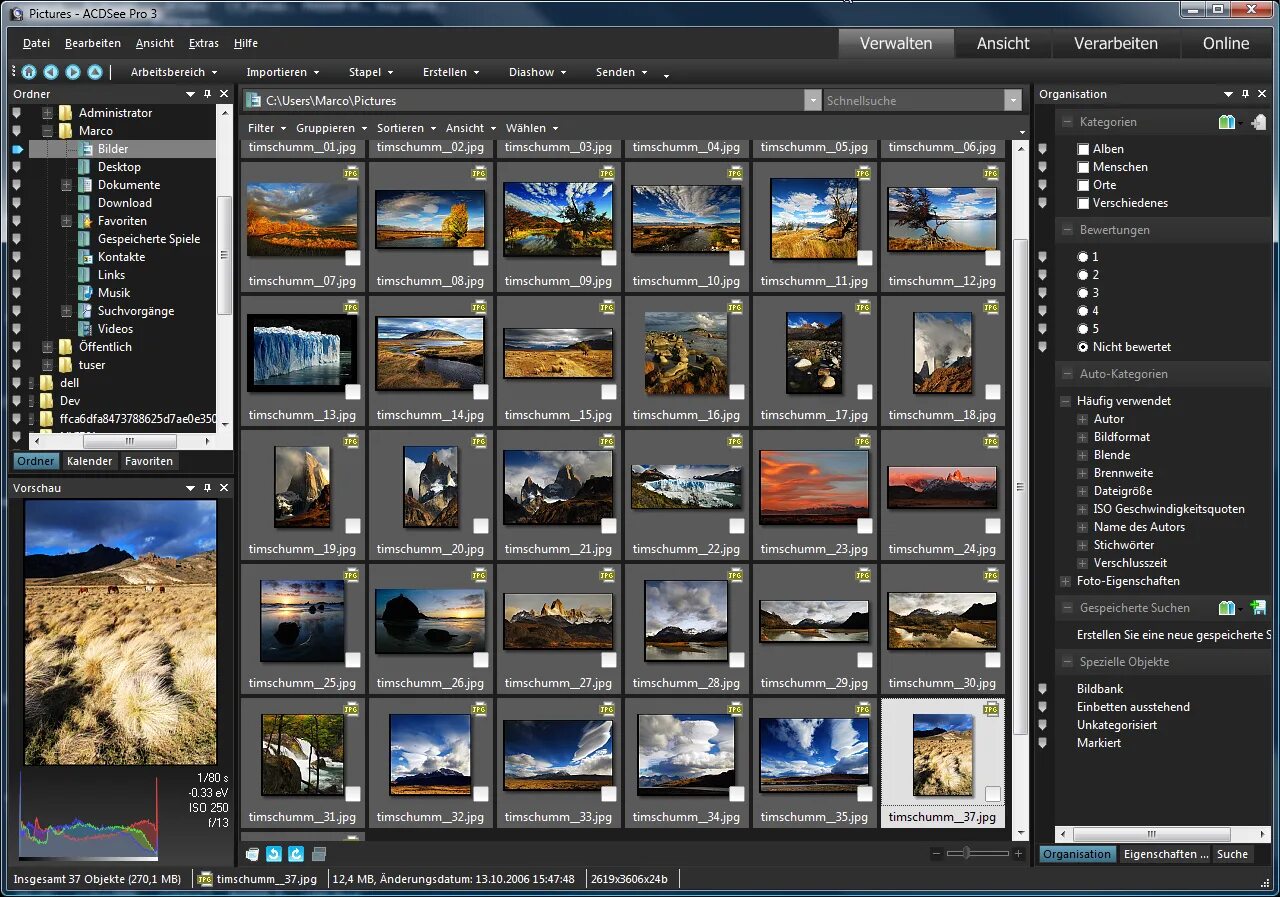Open the Extras menu
Viewport: 1280px width, 897px height.
(x=204, y=43)
